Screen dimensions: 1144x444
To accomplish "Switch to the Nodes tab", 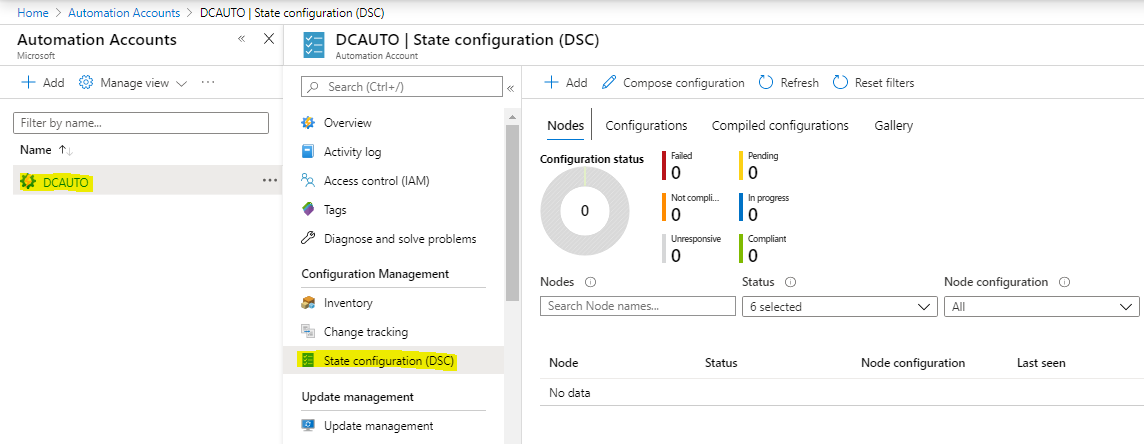I will point(565,125).
